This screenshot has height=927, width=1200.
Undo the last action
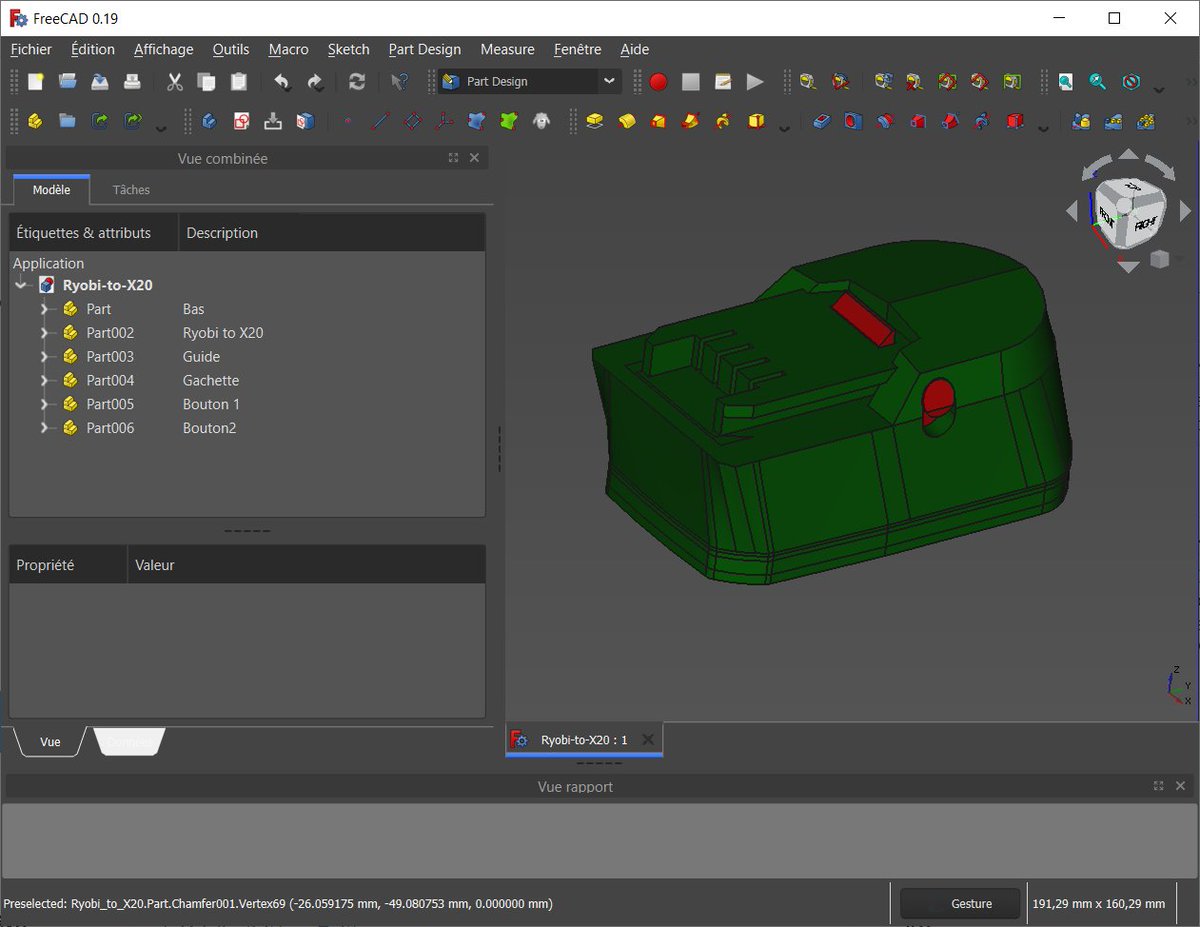click(283, 82)
